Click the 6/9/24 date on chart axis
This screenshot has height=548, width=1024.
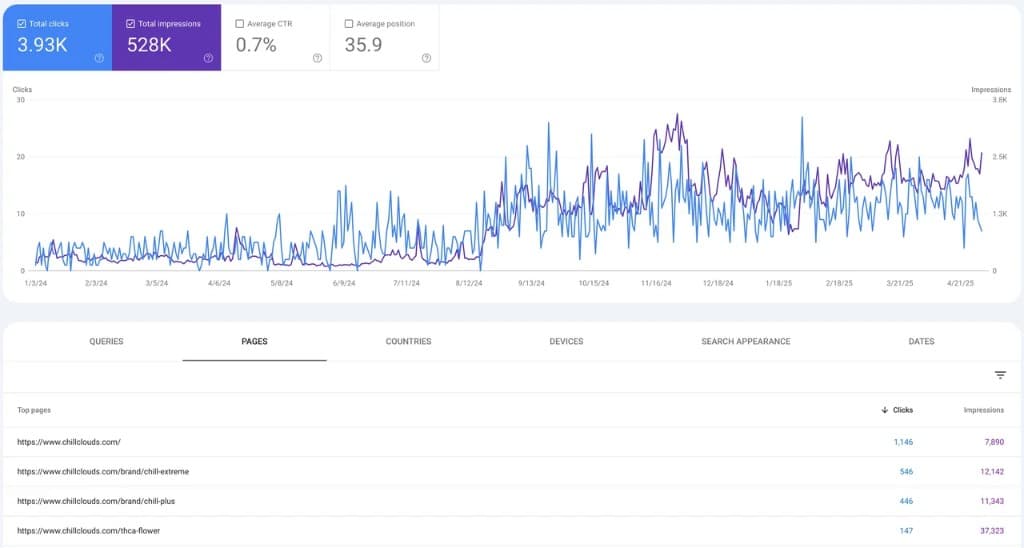pos(344,283)
